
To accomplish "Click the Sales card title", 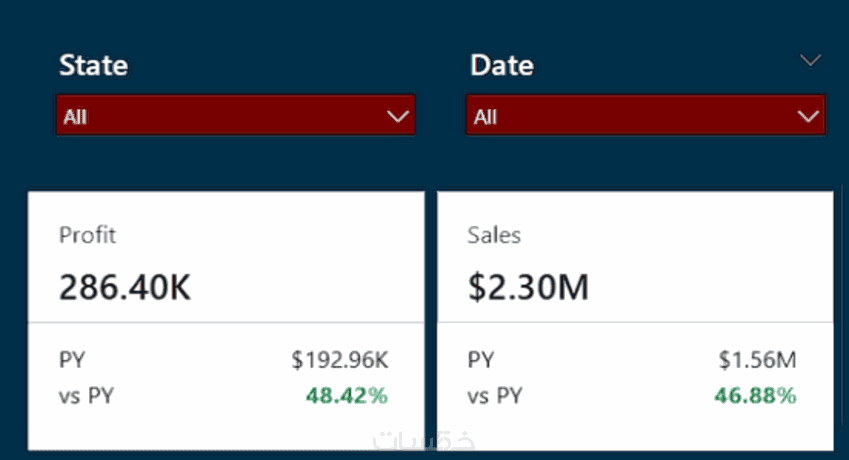I will [x=494, y=236].
